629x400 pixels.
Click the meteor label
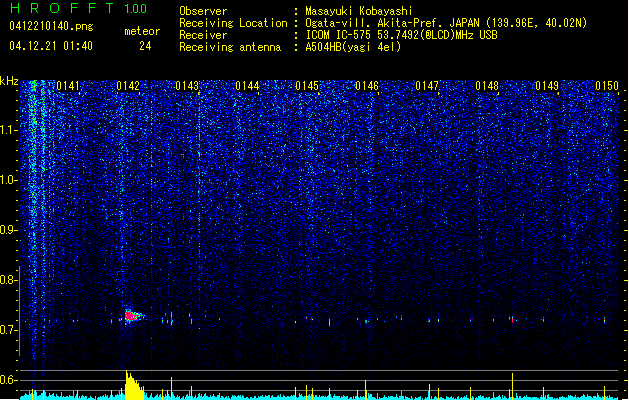click(142, 31)
